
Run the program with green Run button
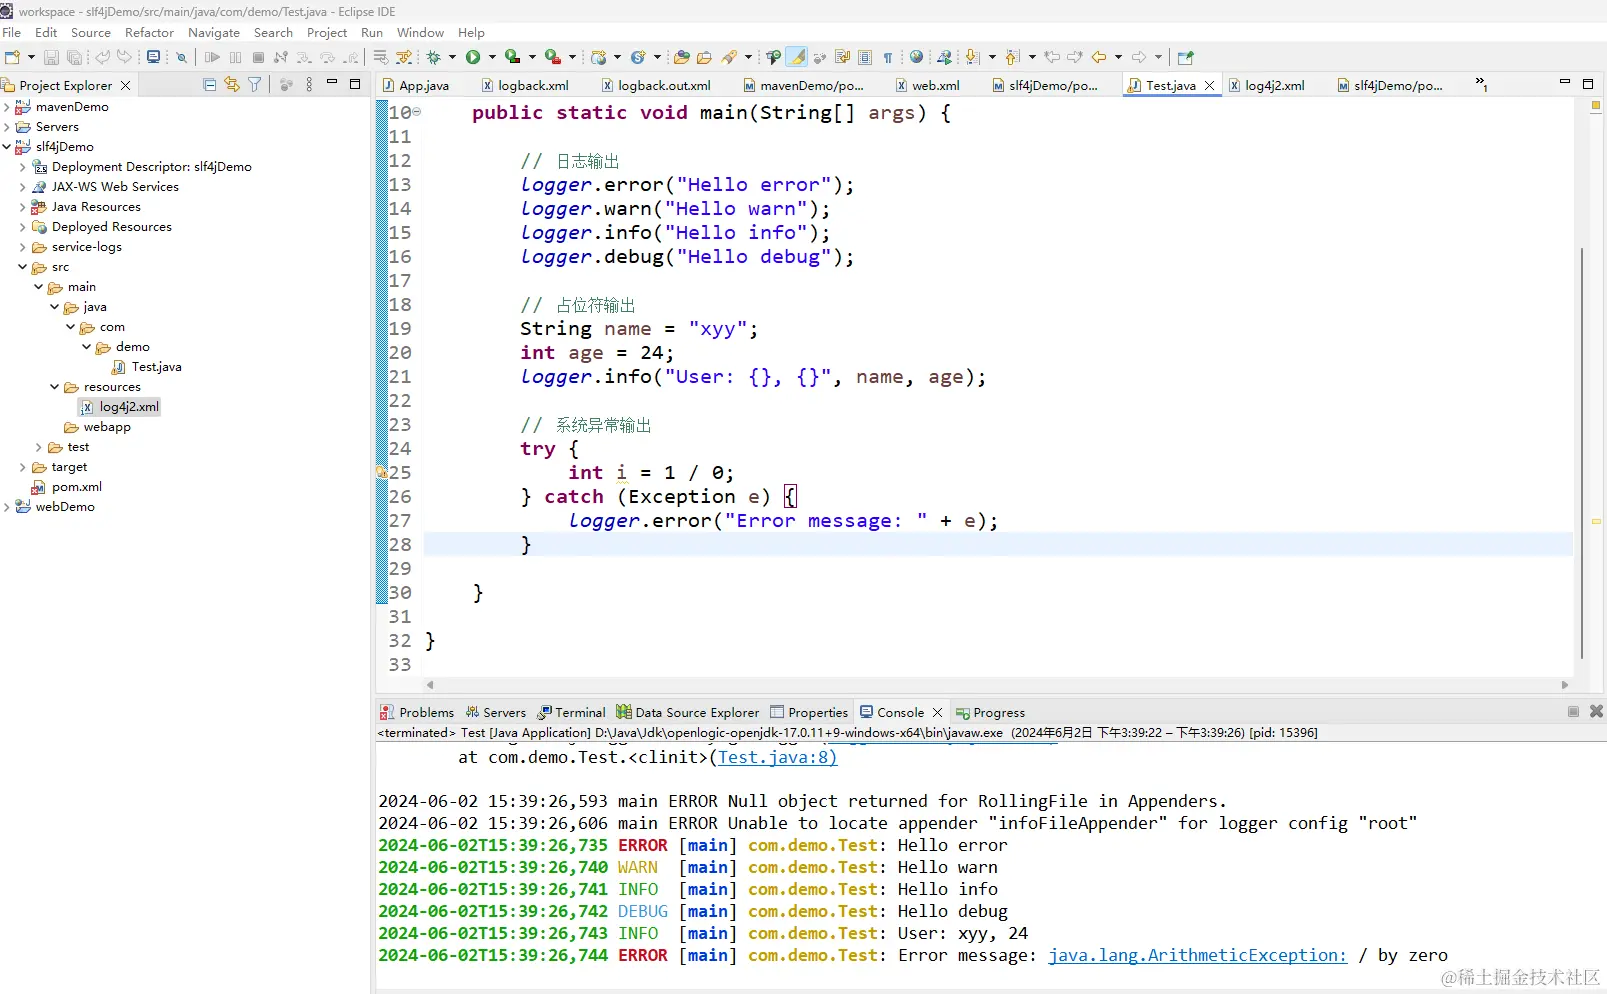pyautogui.click(x=473, y=57)
